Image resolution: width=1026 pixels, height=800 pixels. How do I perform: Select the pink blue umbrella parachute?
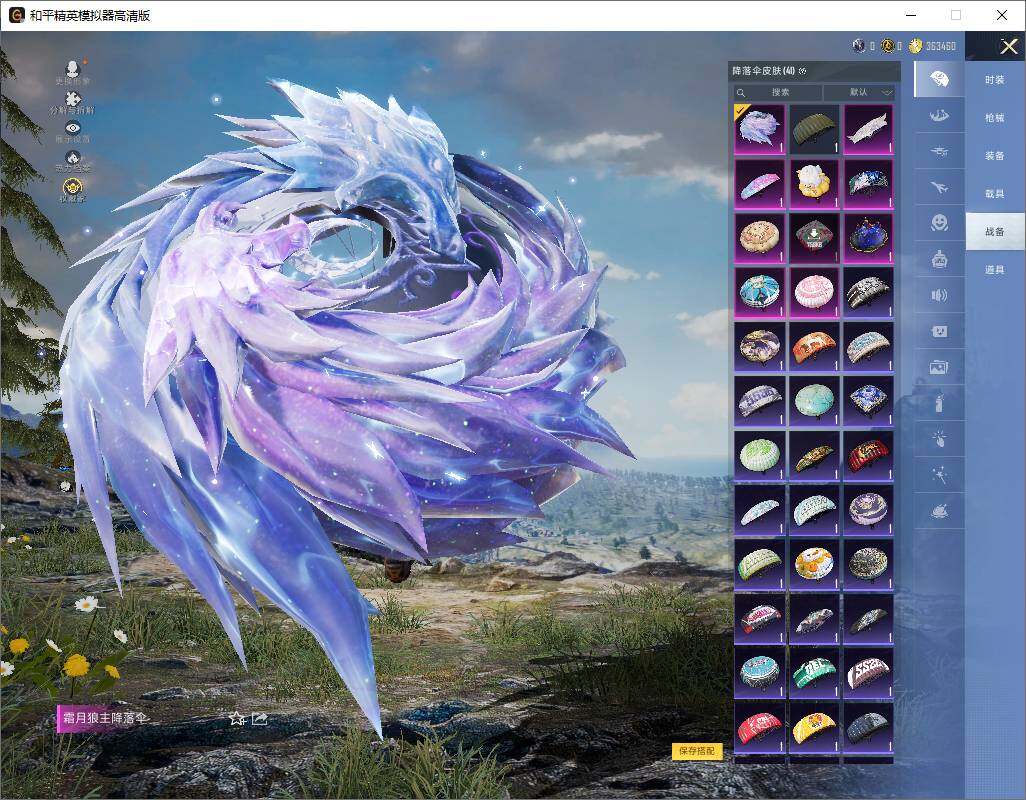pos(759,183)
